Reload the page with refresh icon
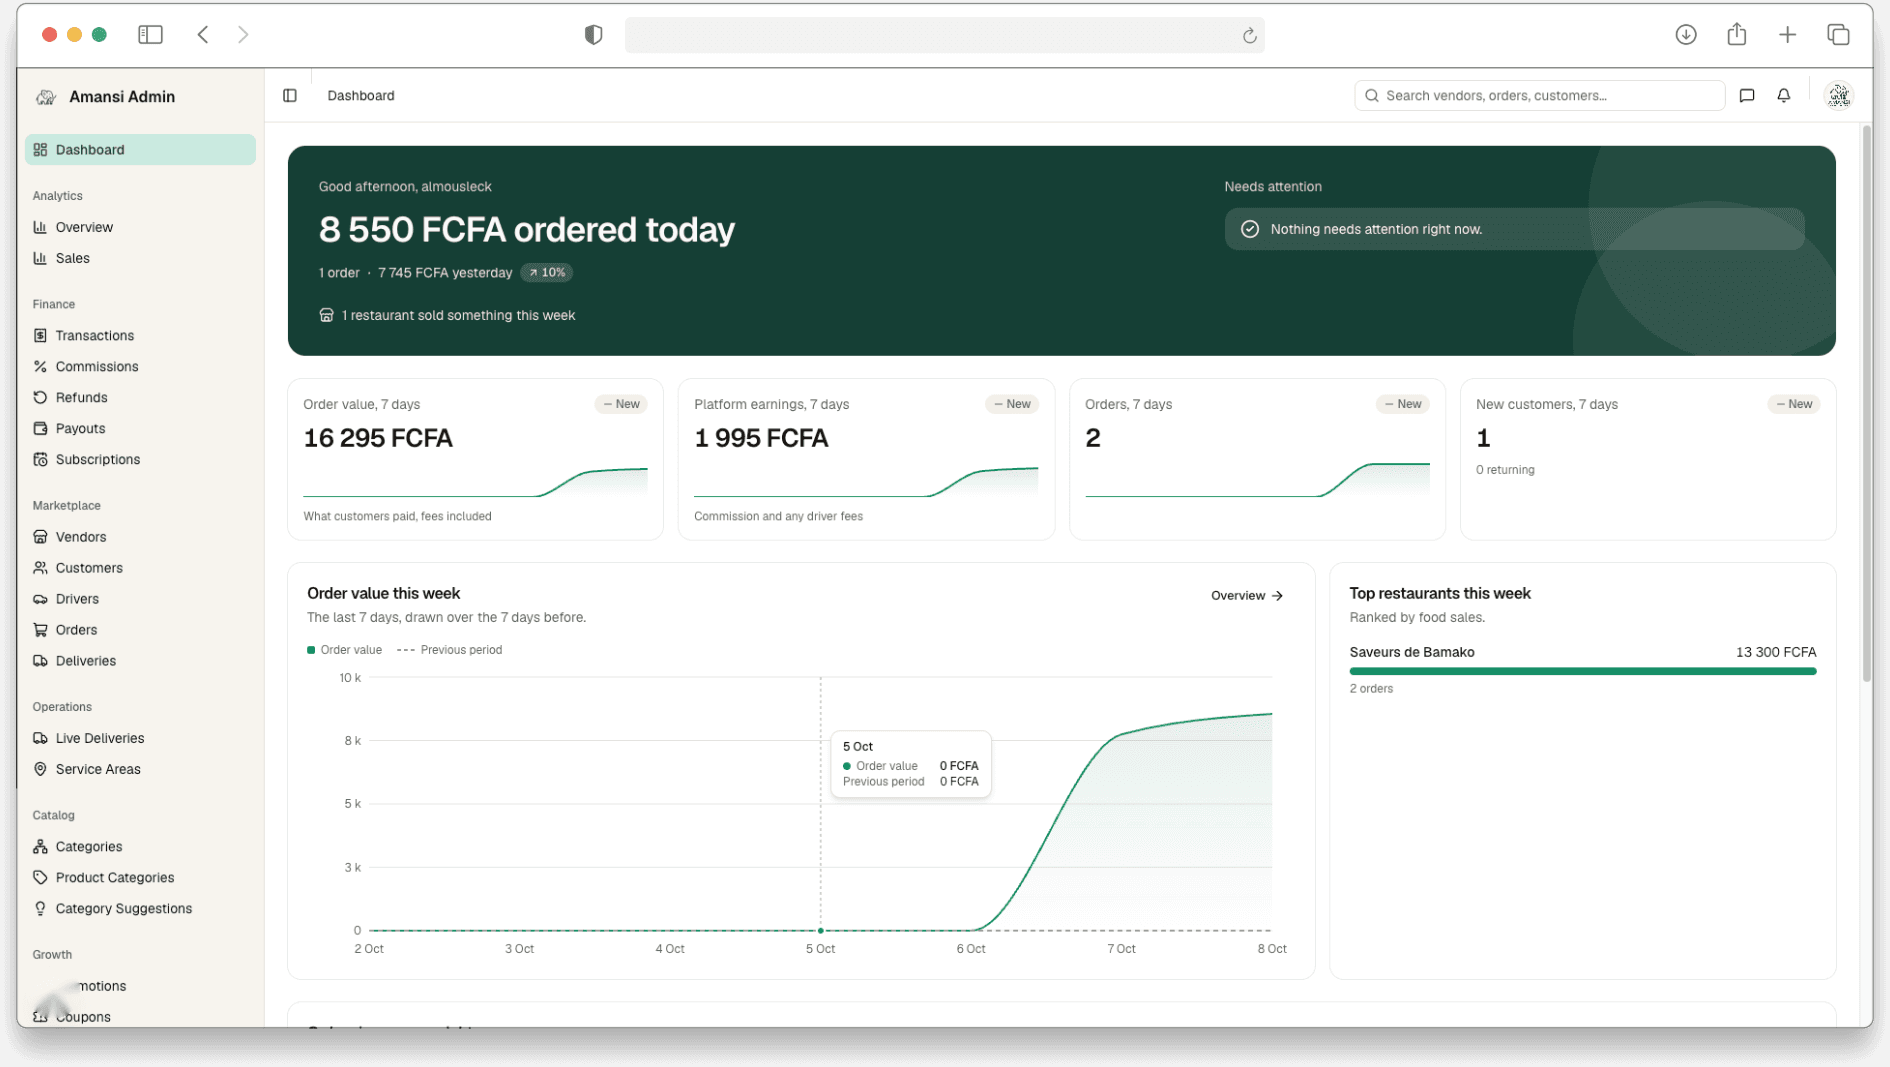Image resolution: width=1890 pixels, height=1067 pixels. click(x=1249, y=36)
